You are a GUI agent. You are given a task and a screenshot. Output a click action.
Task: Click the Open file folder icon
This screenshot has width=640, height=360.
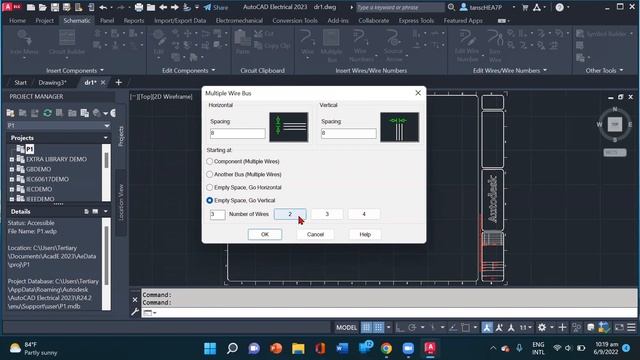42,7
